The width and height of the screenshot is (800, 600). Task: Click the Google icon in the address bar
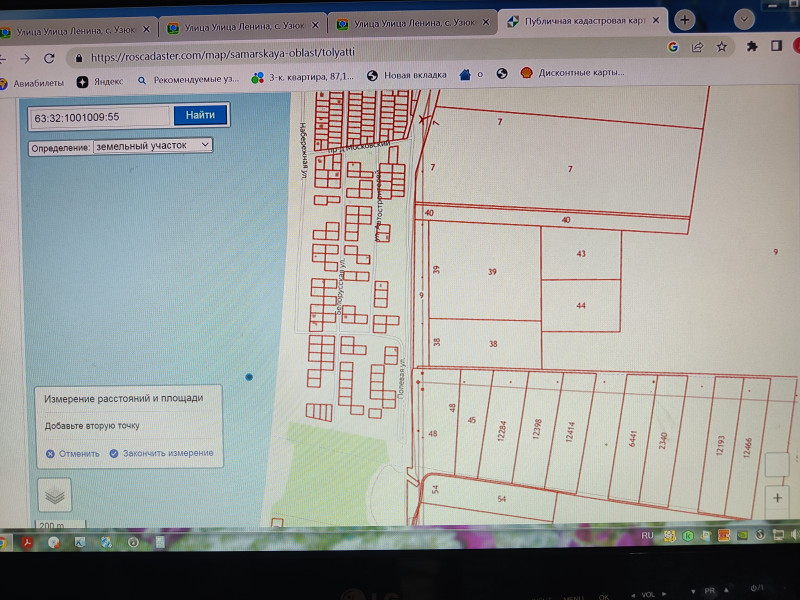click(x=673, y=46)
